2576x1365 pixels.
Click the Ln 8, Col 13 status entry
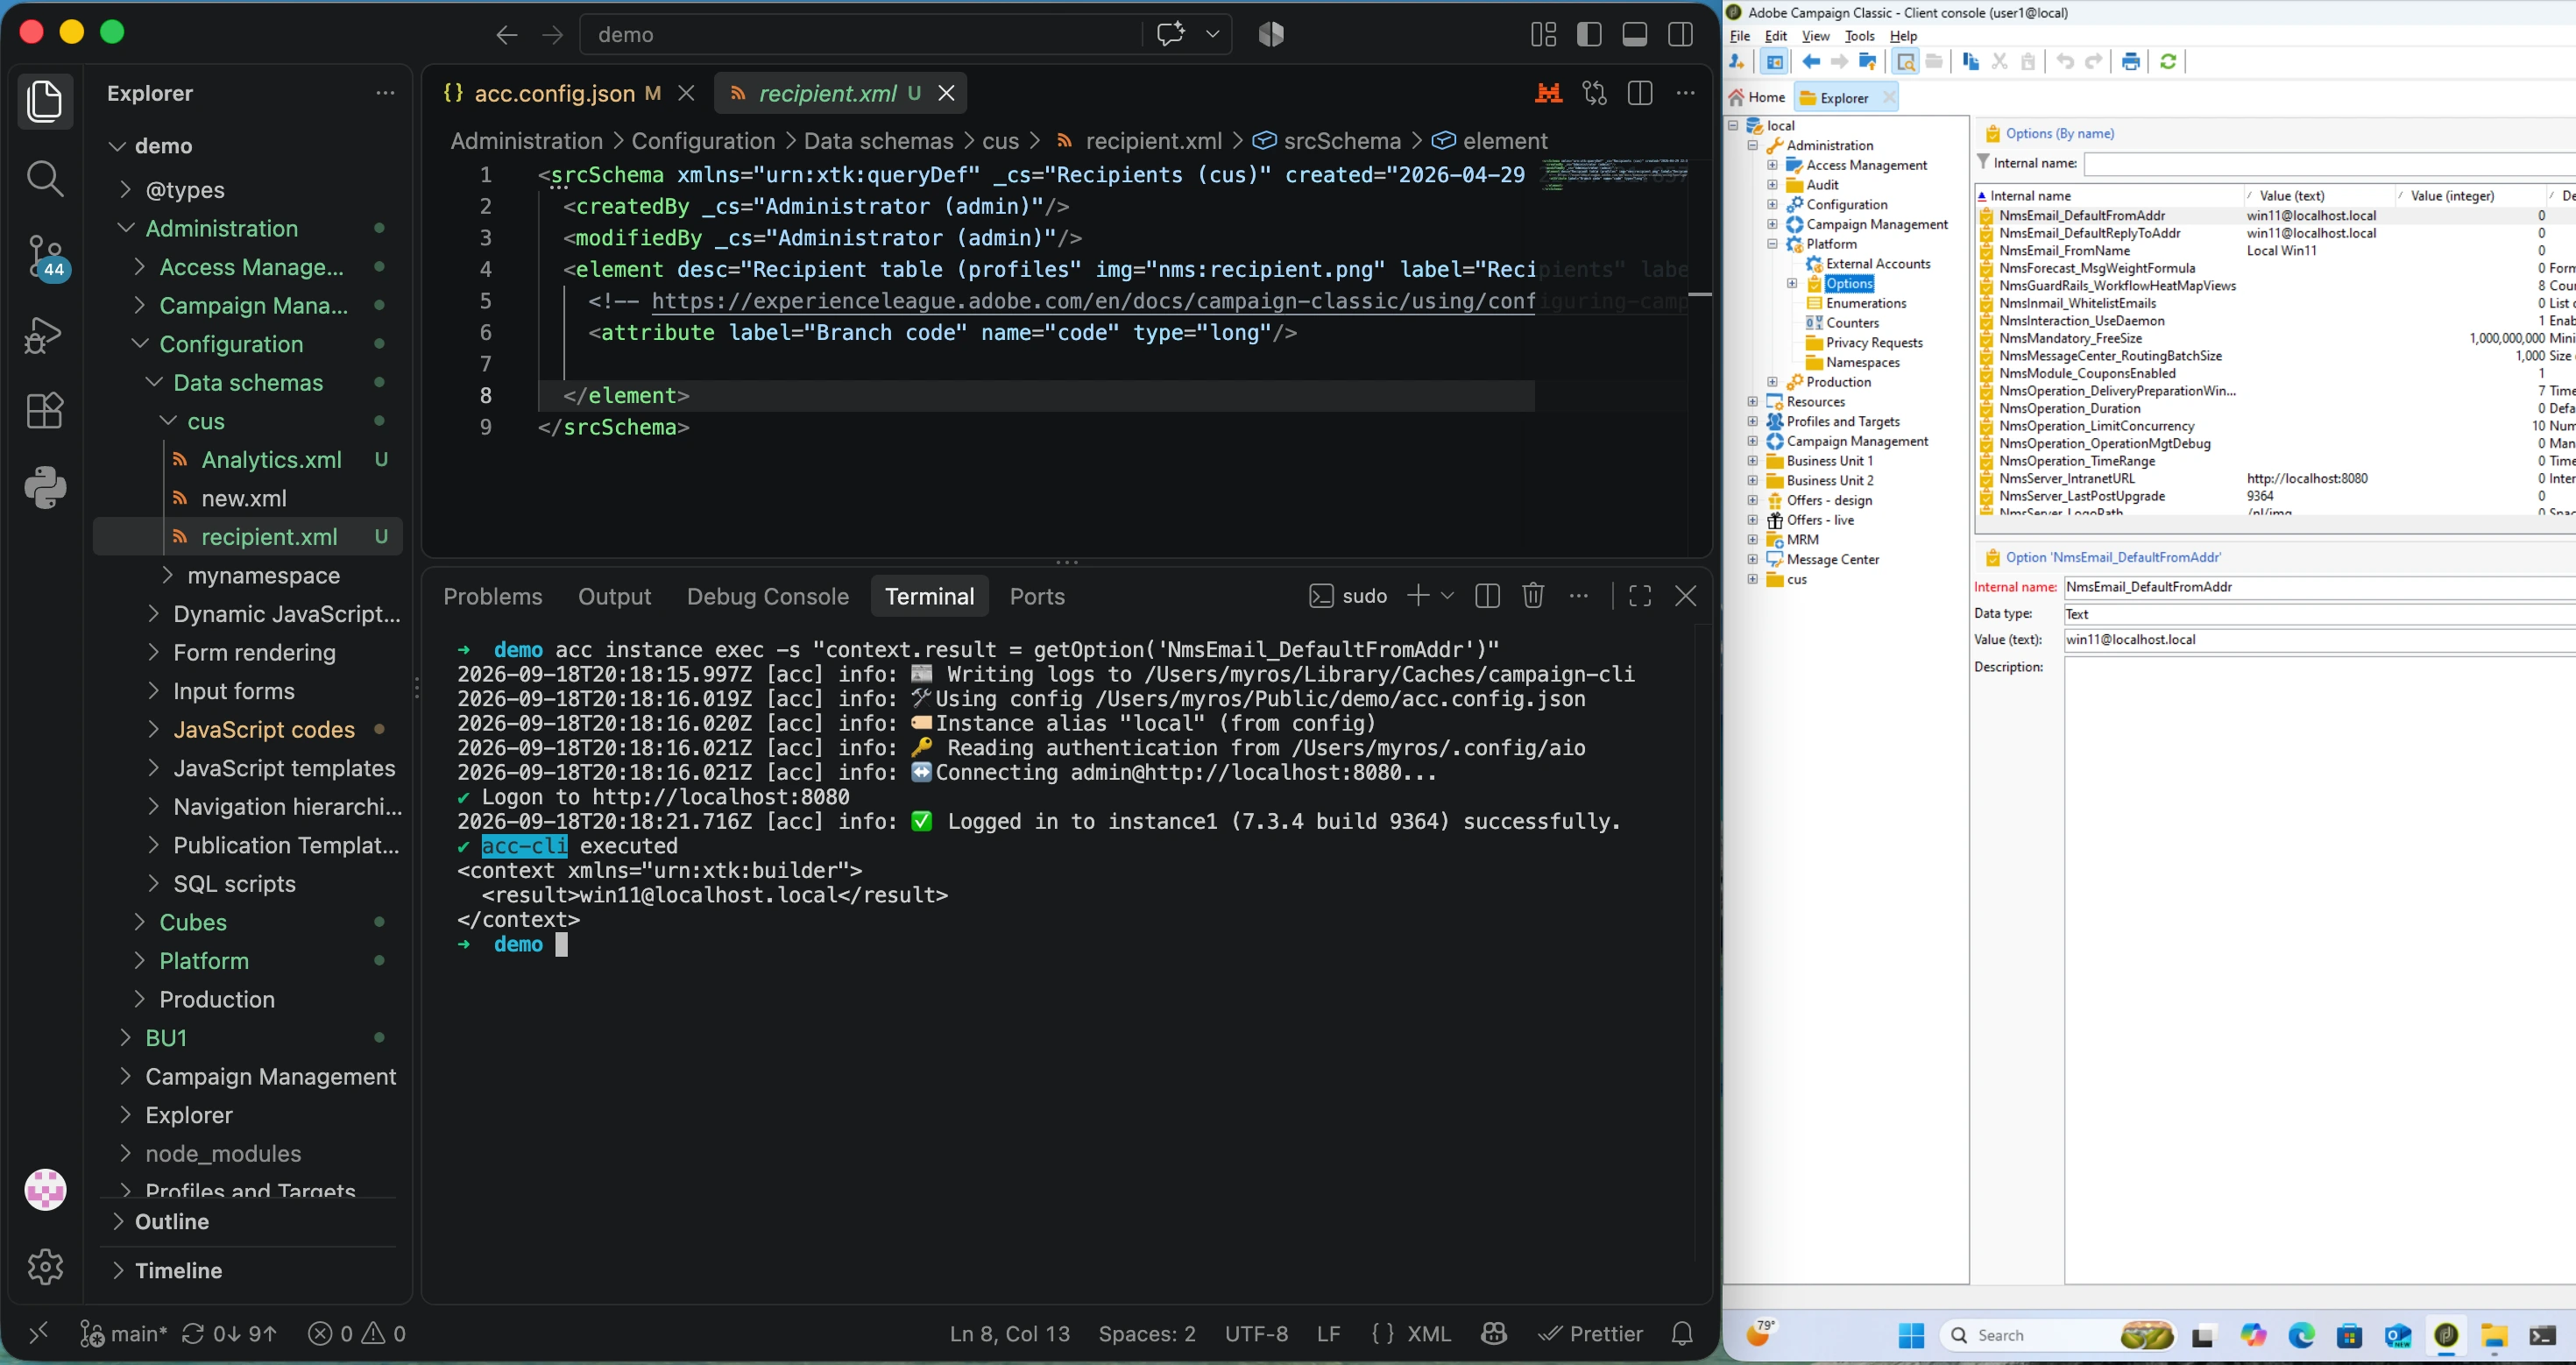coord(1010,1333)
